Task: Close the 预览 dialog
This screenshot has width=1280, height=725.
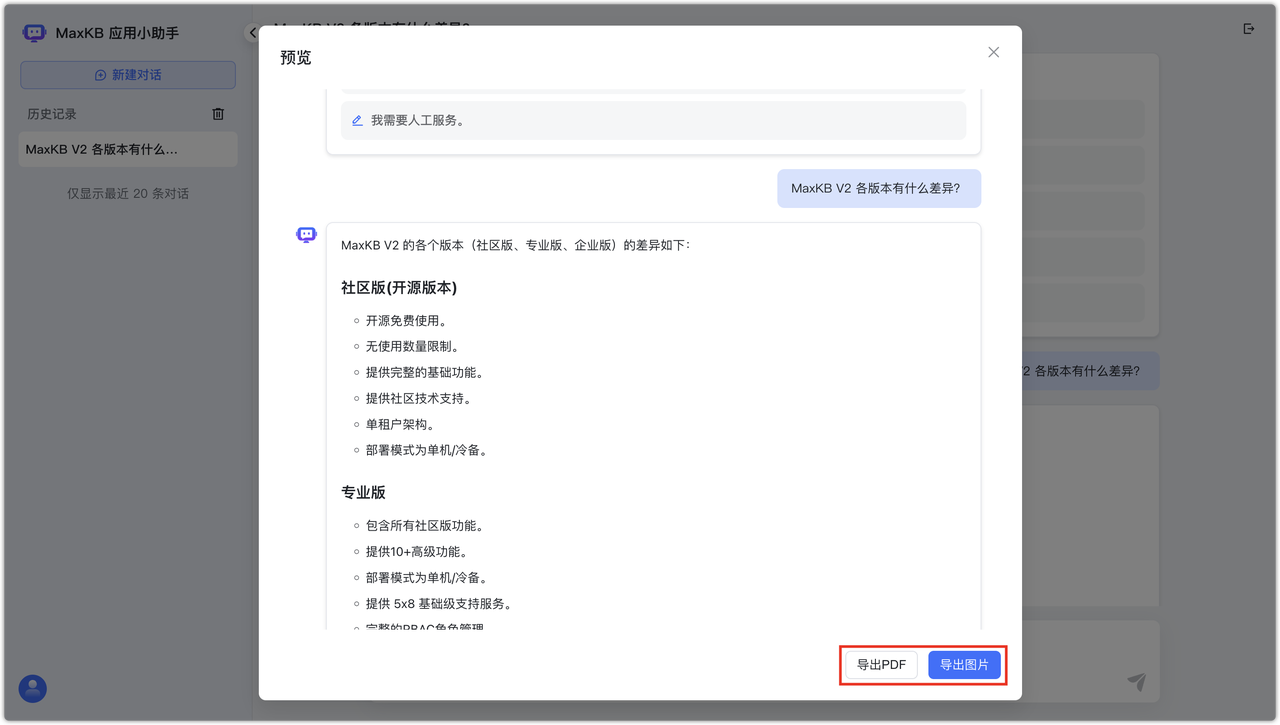Action: click(993, 52)
